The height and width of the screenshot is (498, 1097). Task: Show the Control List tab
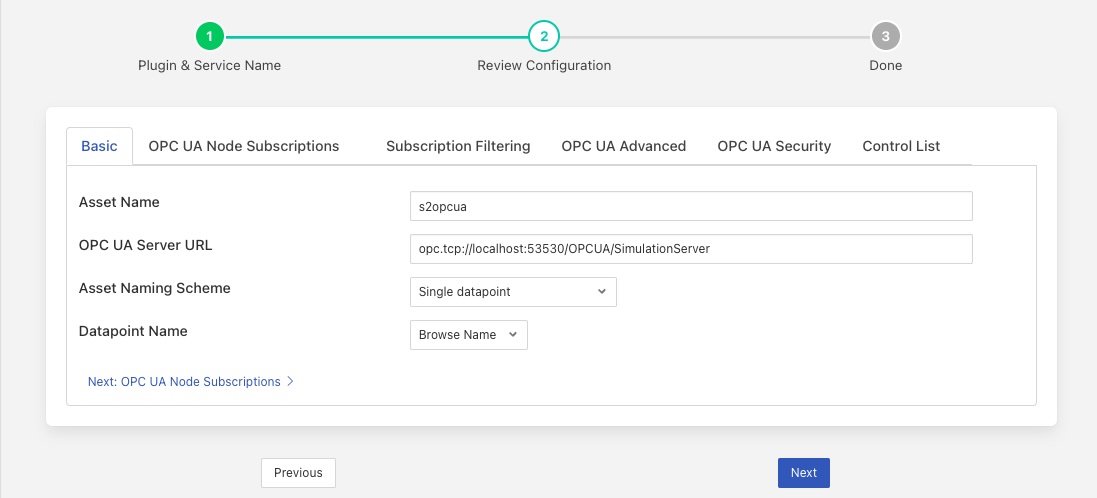[x=901, y=146]
